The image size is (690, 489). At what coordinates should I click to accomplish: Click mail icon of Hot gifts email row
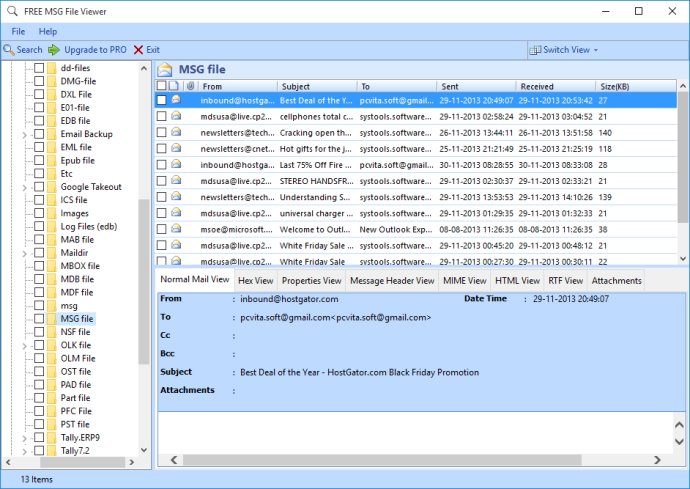point(176,148)
